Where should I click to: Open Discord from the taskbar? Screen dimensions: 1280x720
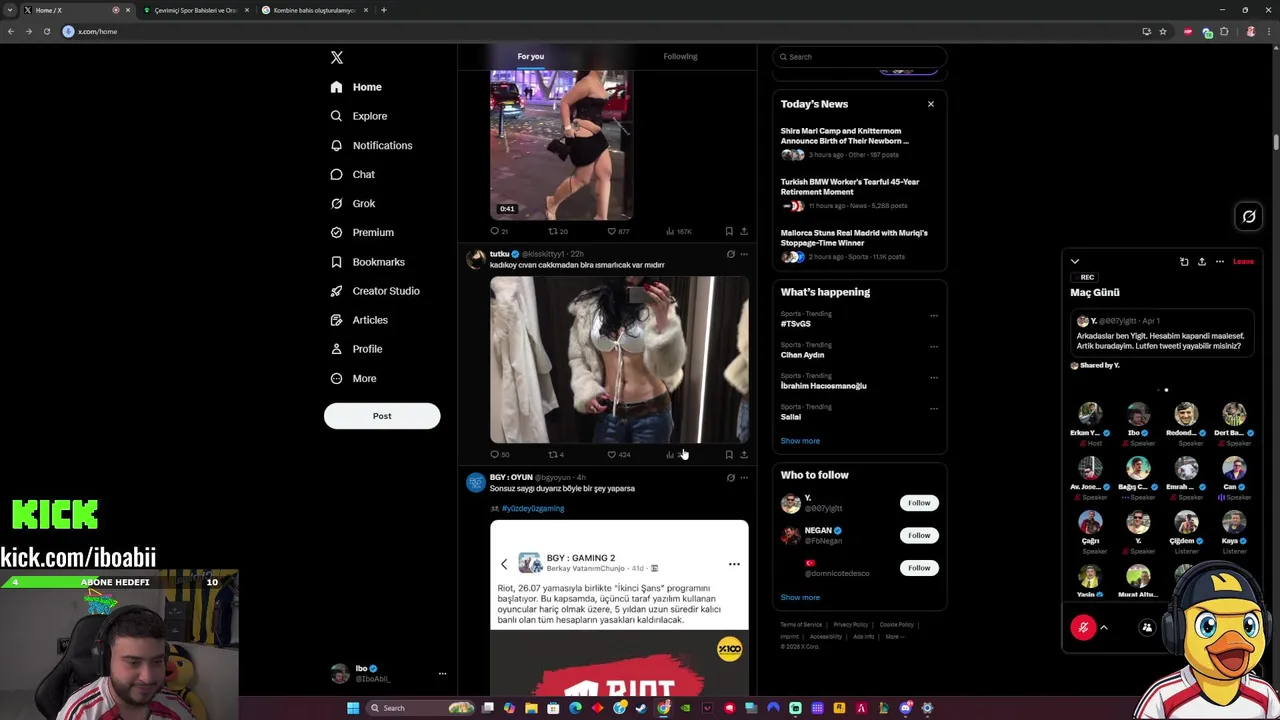[x=905, y=708]
